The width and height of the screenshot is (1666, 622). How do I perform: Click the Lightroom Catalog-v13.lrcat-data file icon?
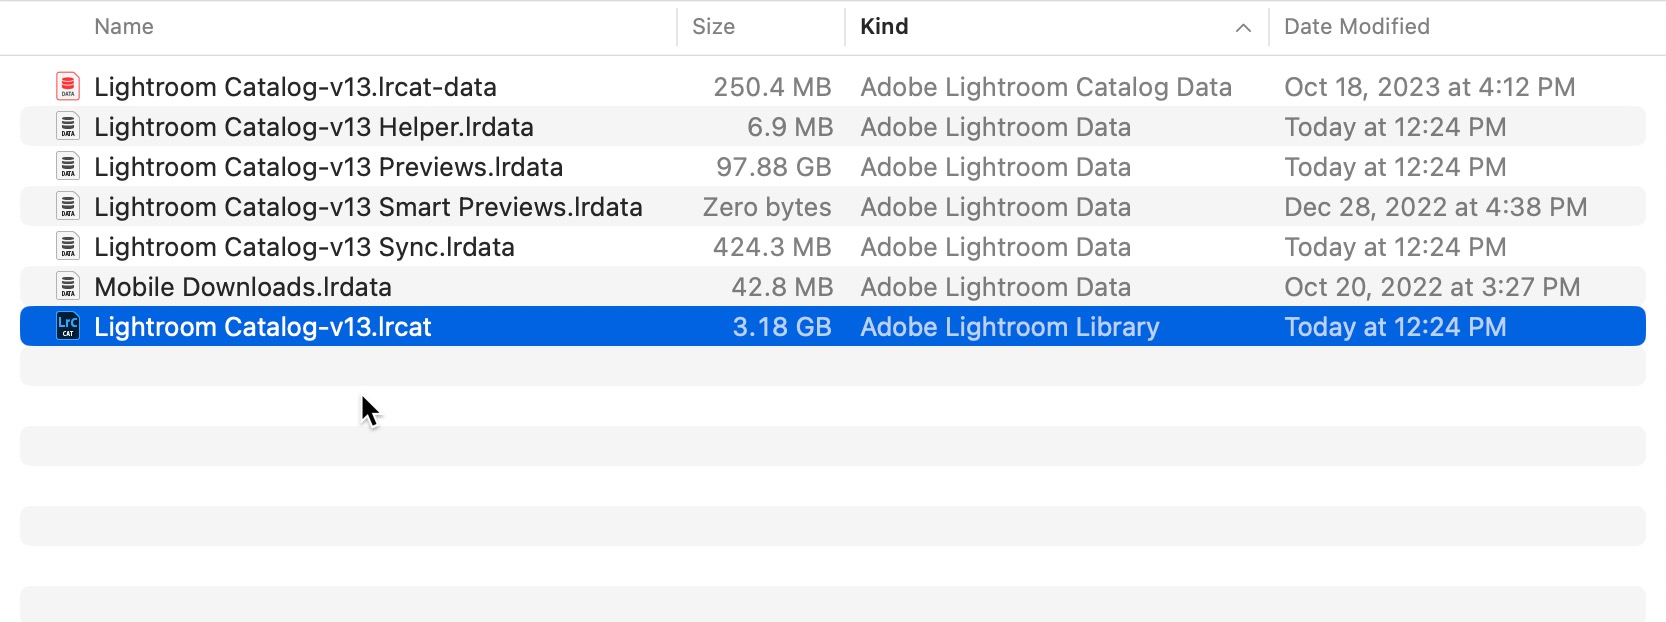pyautogui.click(x=67, y=87)
